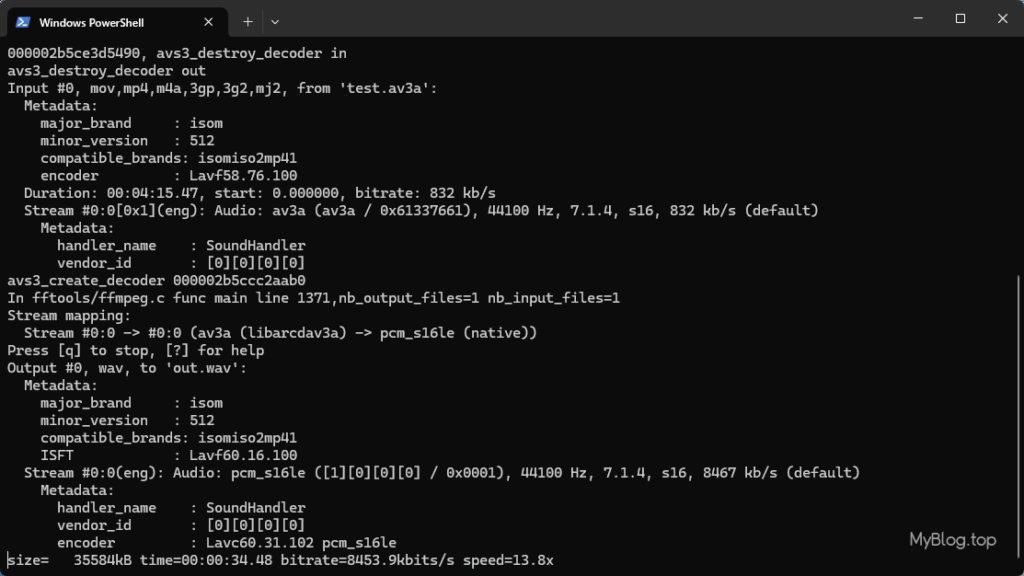Screen dimensions: 1024x576
Task: Close the Windows PowerShell tab
Action: (208, 22)
